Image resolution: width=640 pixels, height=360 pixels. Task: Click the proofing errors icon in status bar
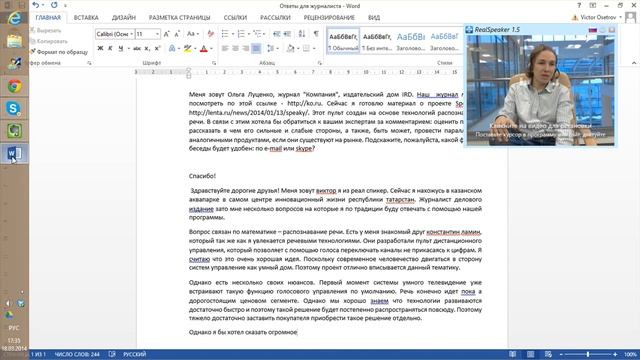(x=112, y=354)
